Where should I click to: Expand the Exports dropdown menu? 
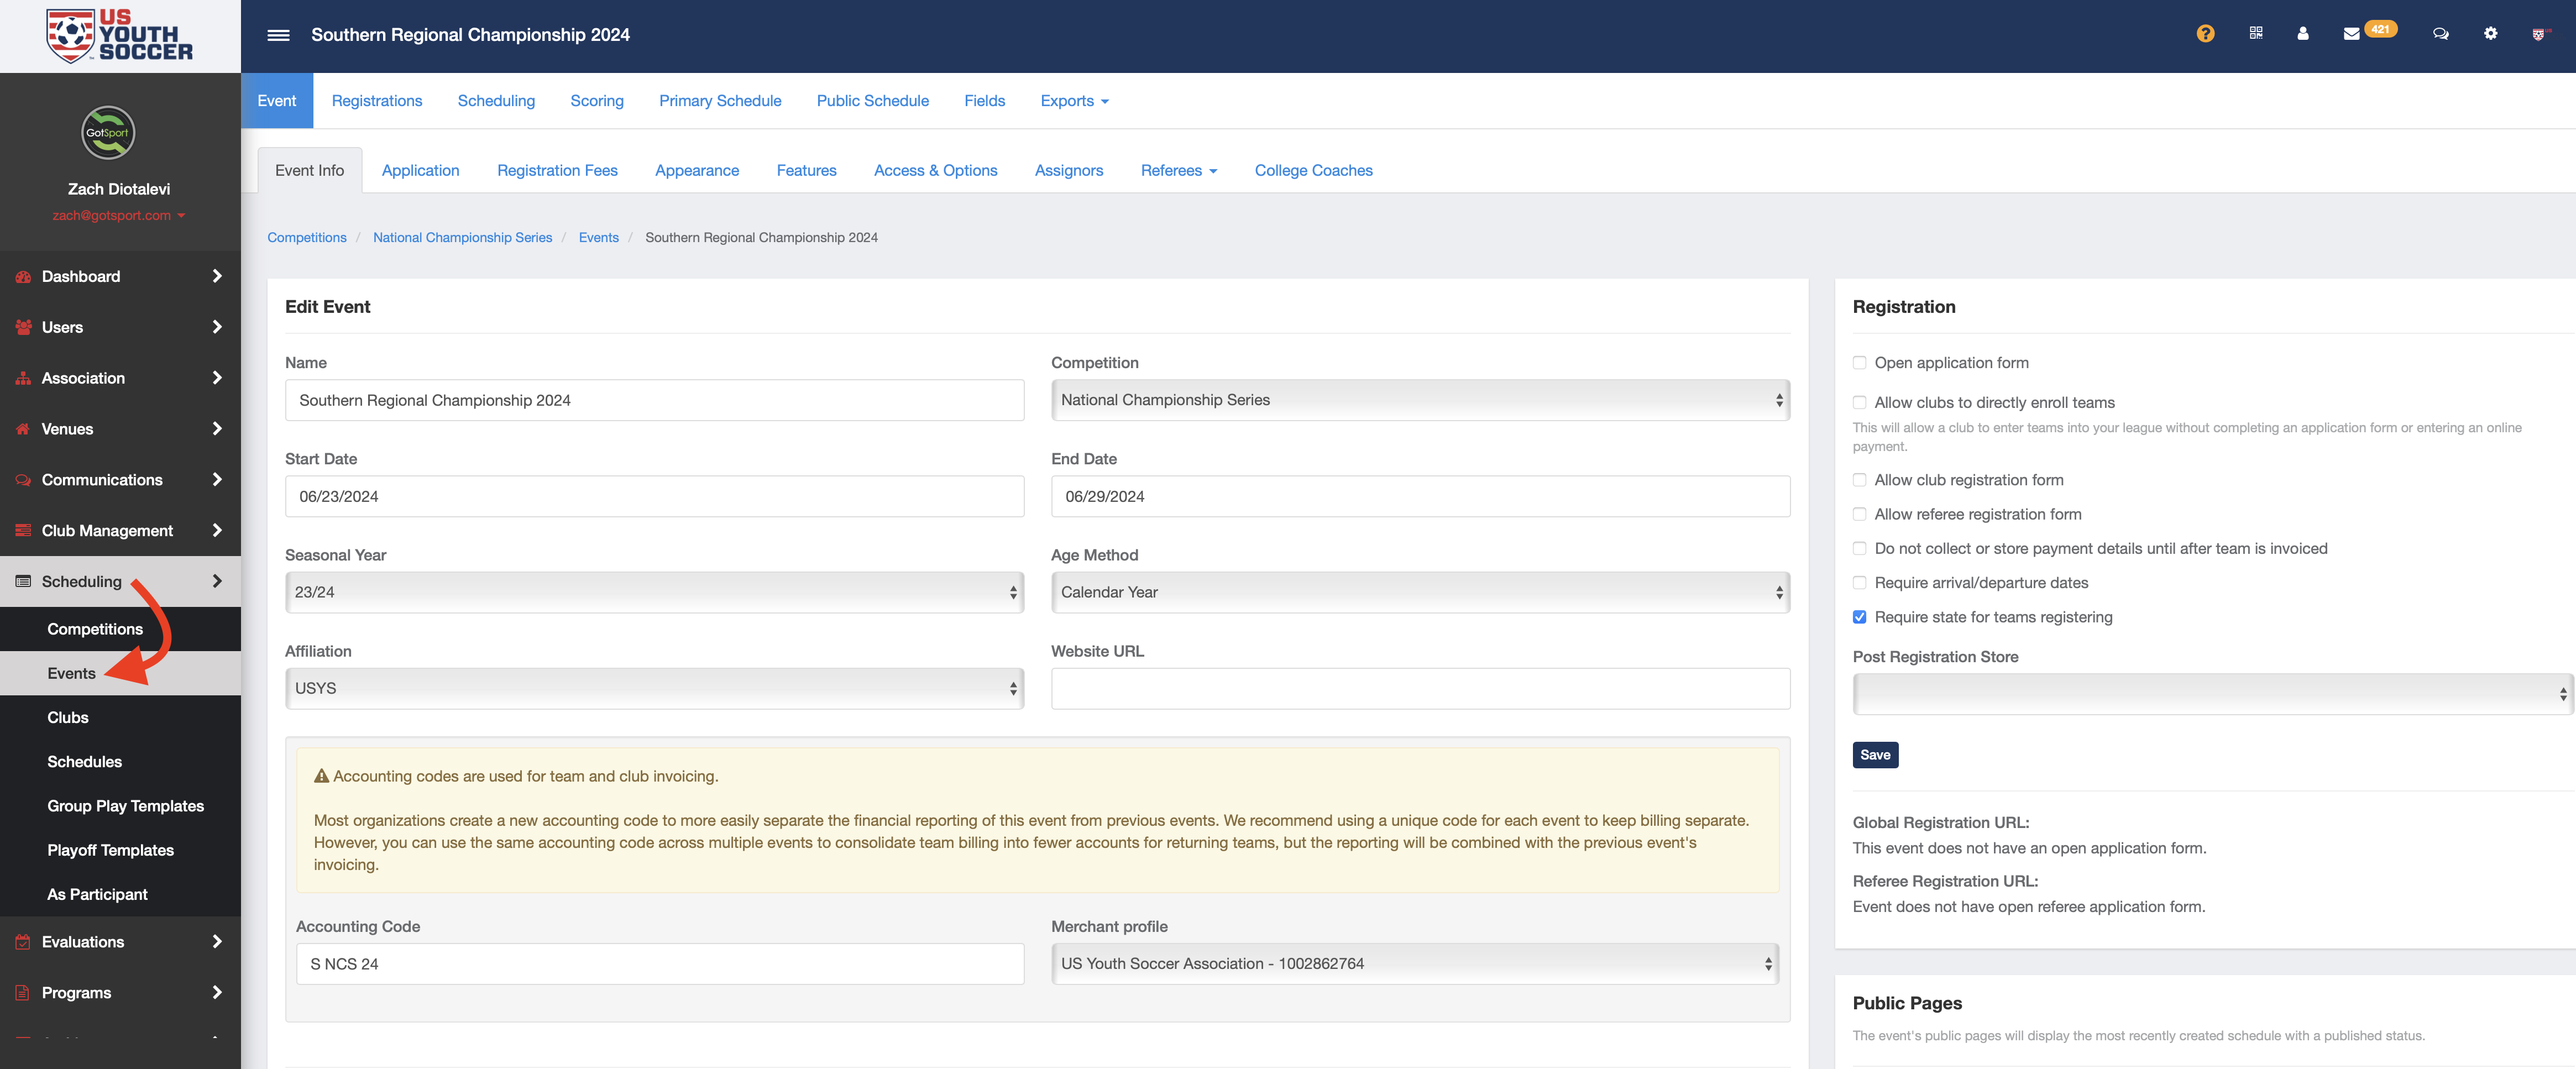(1074, 101)
